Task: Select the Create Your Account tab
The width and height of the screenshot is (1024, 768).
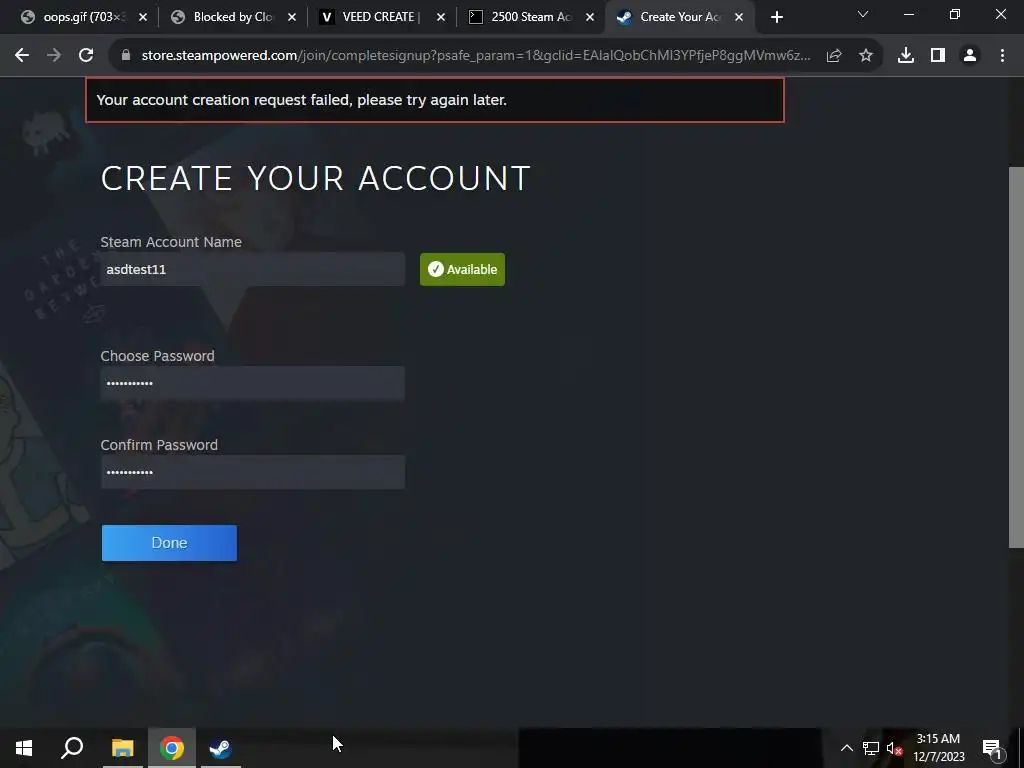Action: pyautogui.click(x=679, y=18)
